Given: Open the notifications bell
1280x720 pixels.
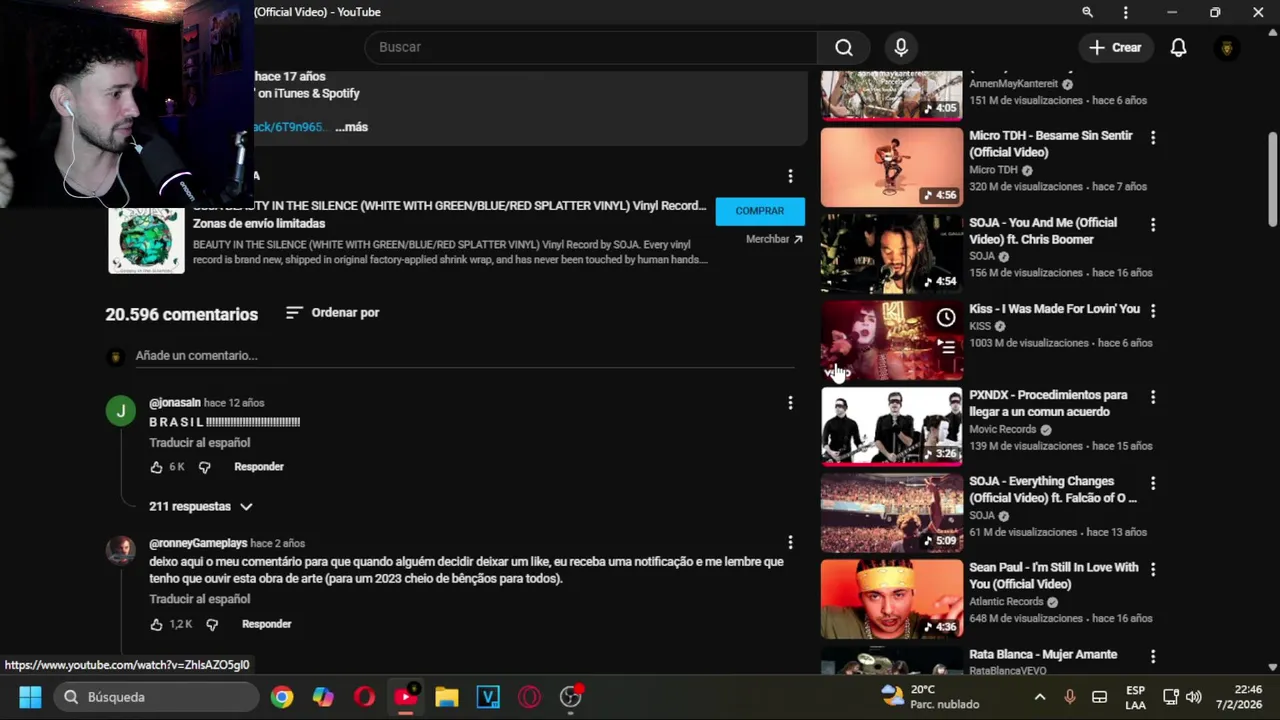Looking at the screenshot, I should coord(1178,47).
